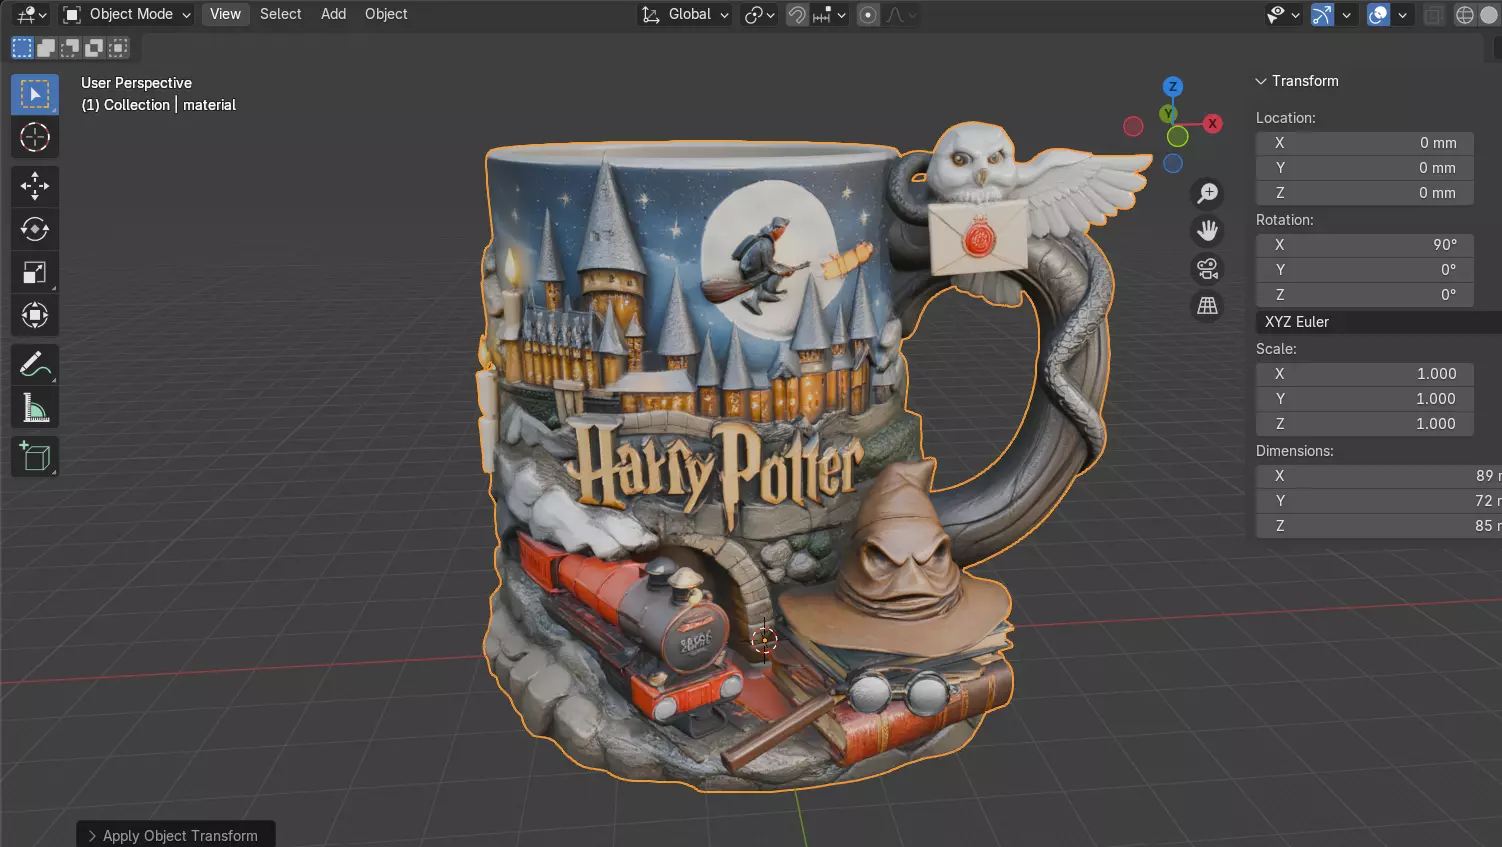Select the Scale tool
This screenshot has width=1502, height=847.
click(35, 272)
